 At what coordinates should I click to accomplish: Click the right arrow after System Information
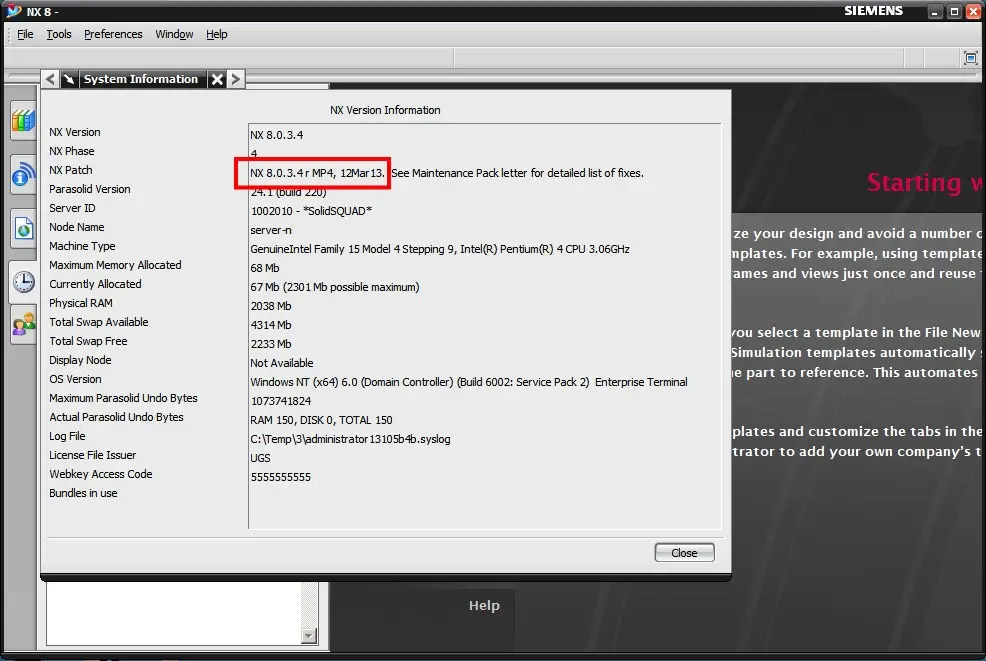[236, 79]
